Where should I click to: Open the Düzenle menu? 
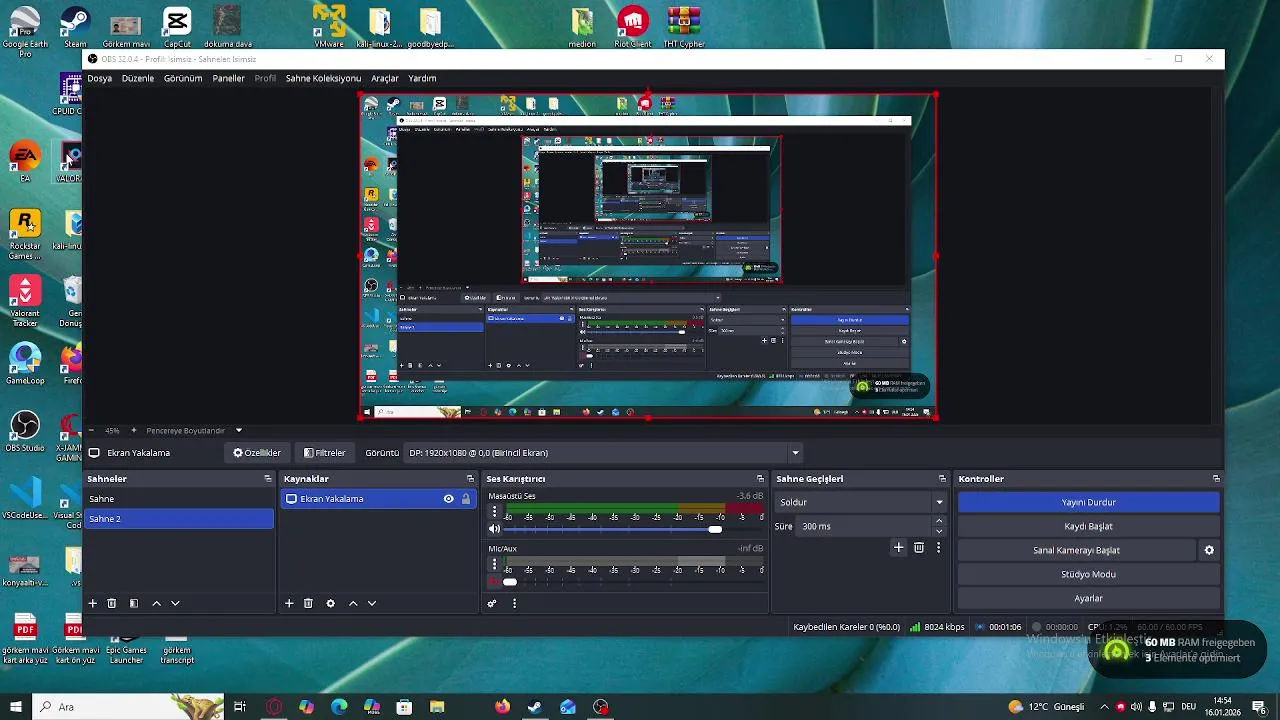[x=138, y=78]
